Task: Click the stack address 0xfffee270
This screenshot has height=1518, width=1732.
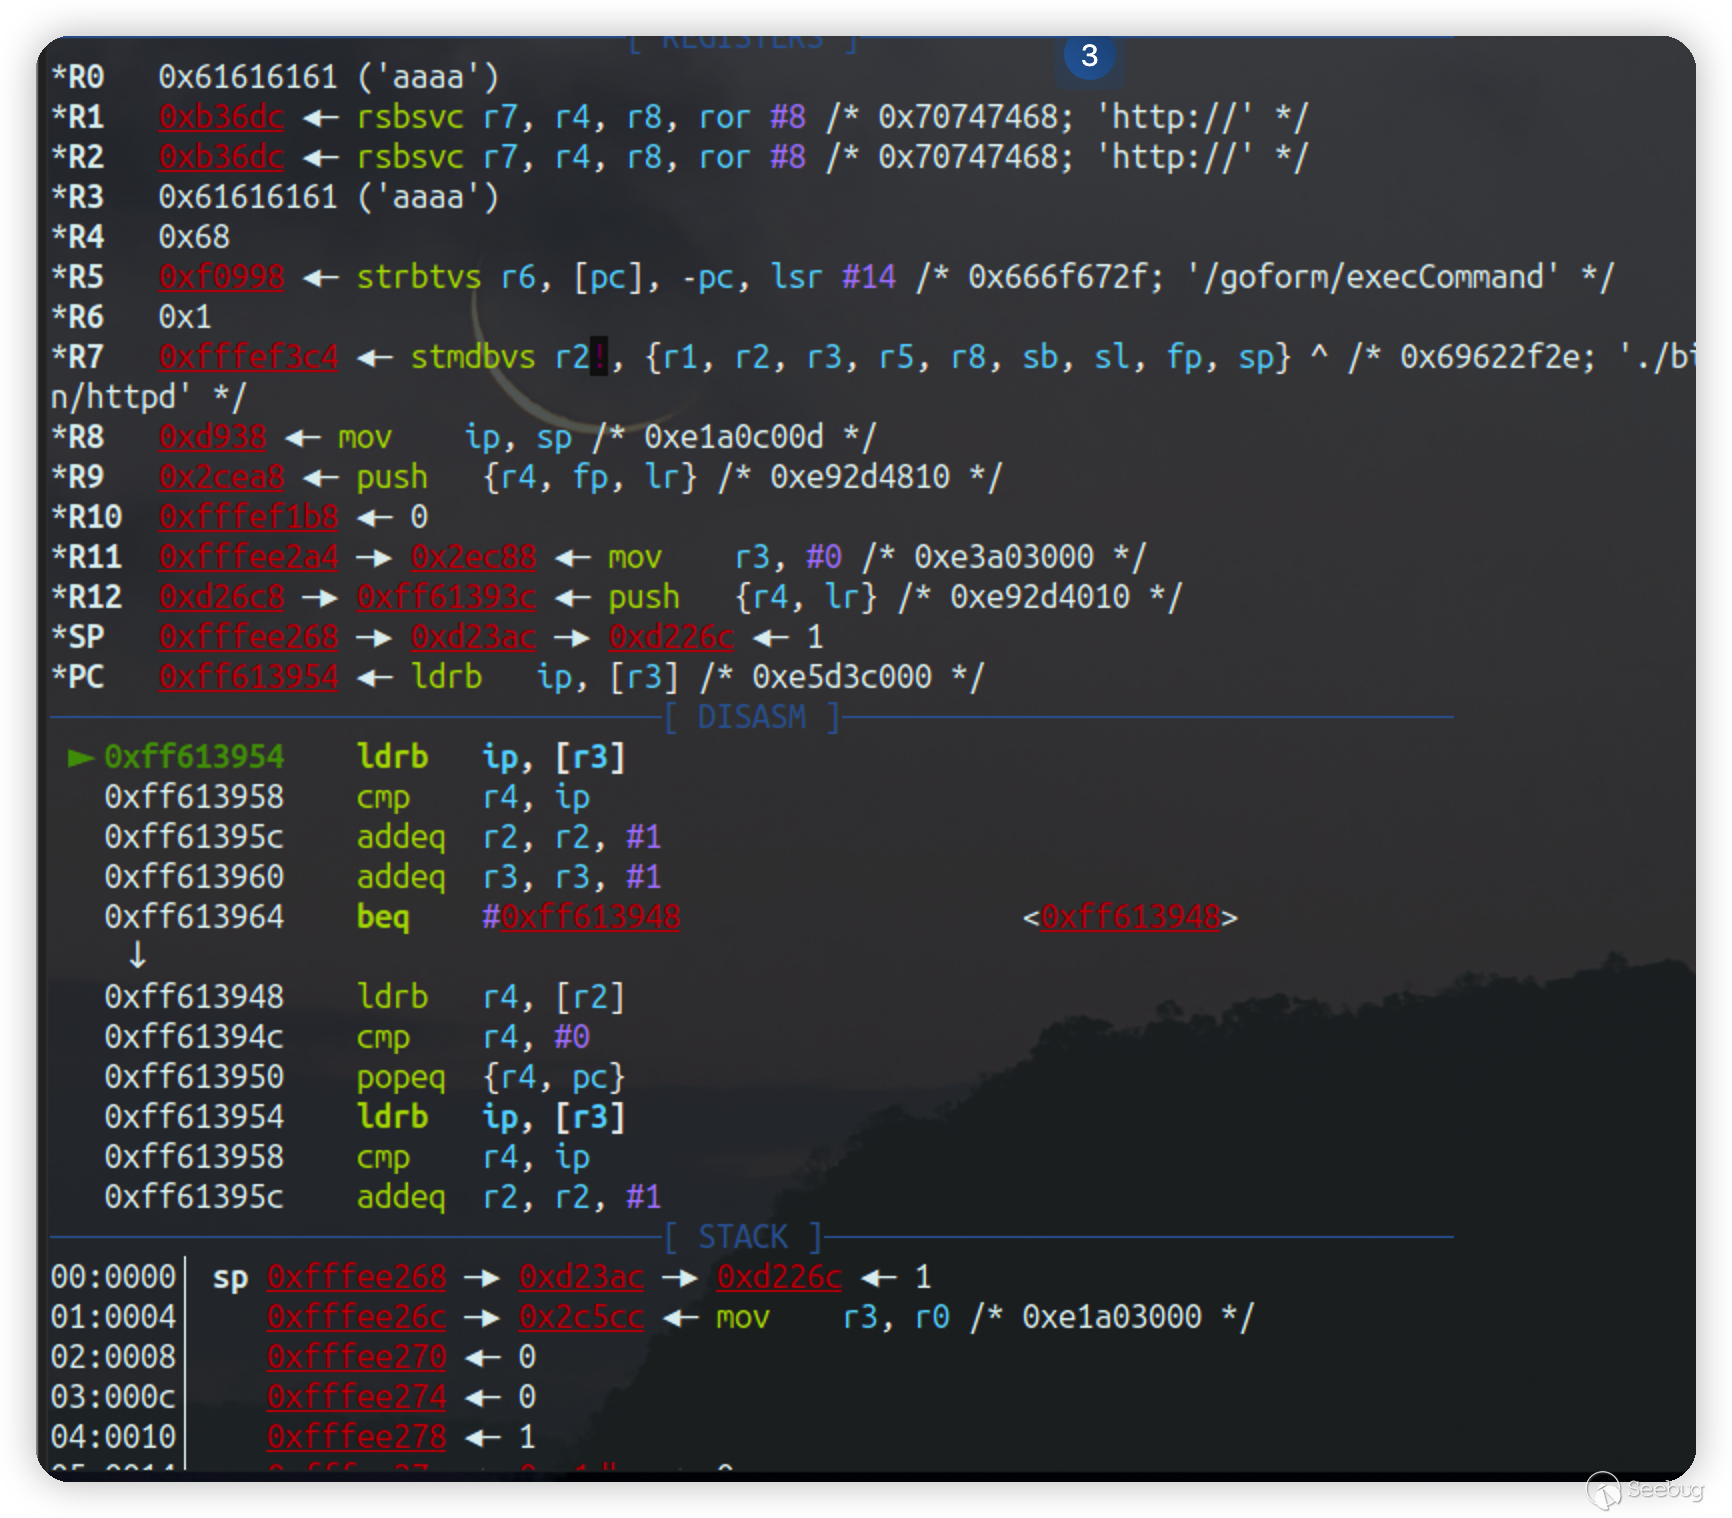Action: point(356,1357)
